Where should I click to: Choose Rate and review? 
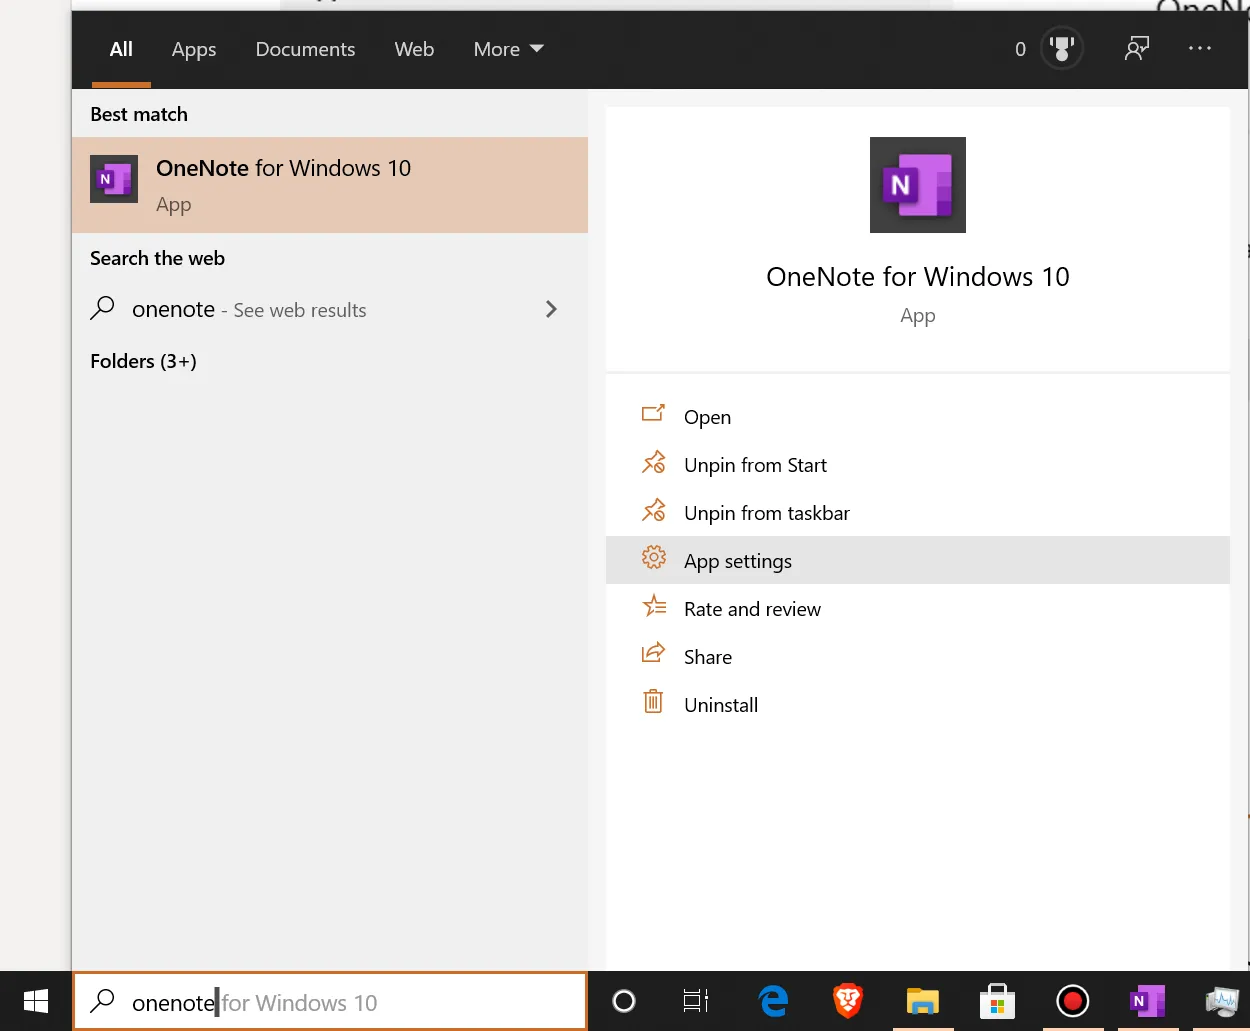tap(918, 609)
